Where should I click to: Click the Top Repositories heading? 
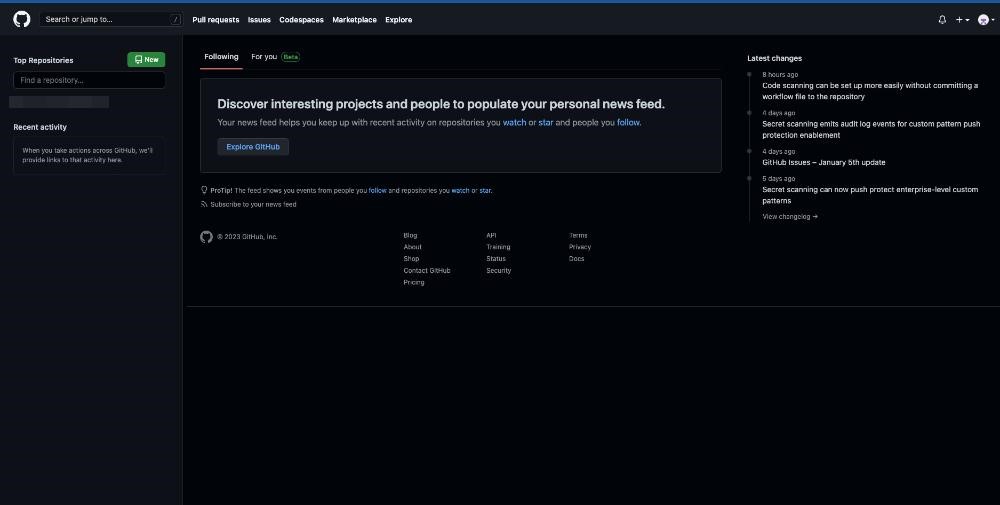[x=43, y=61]
